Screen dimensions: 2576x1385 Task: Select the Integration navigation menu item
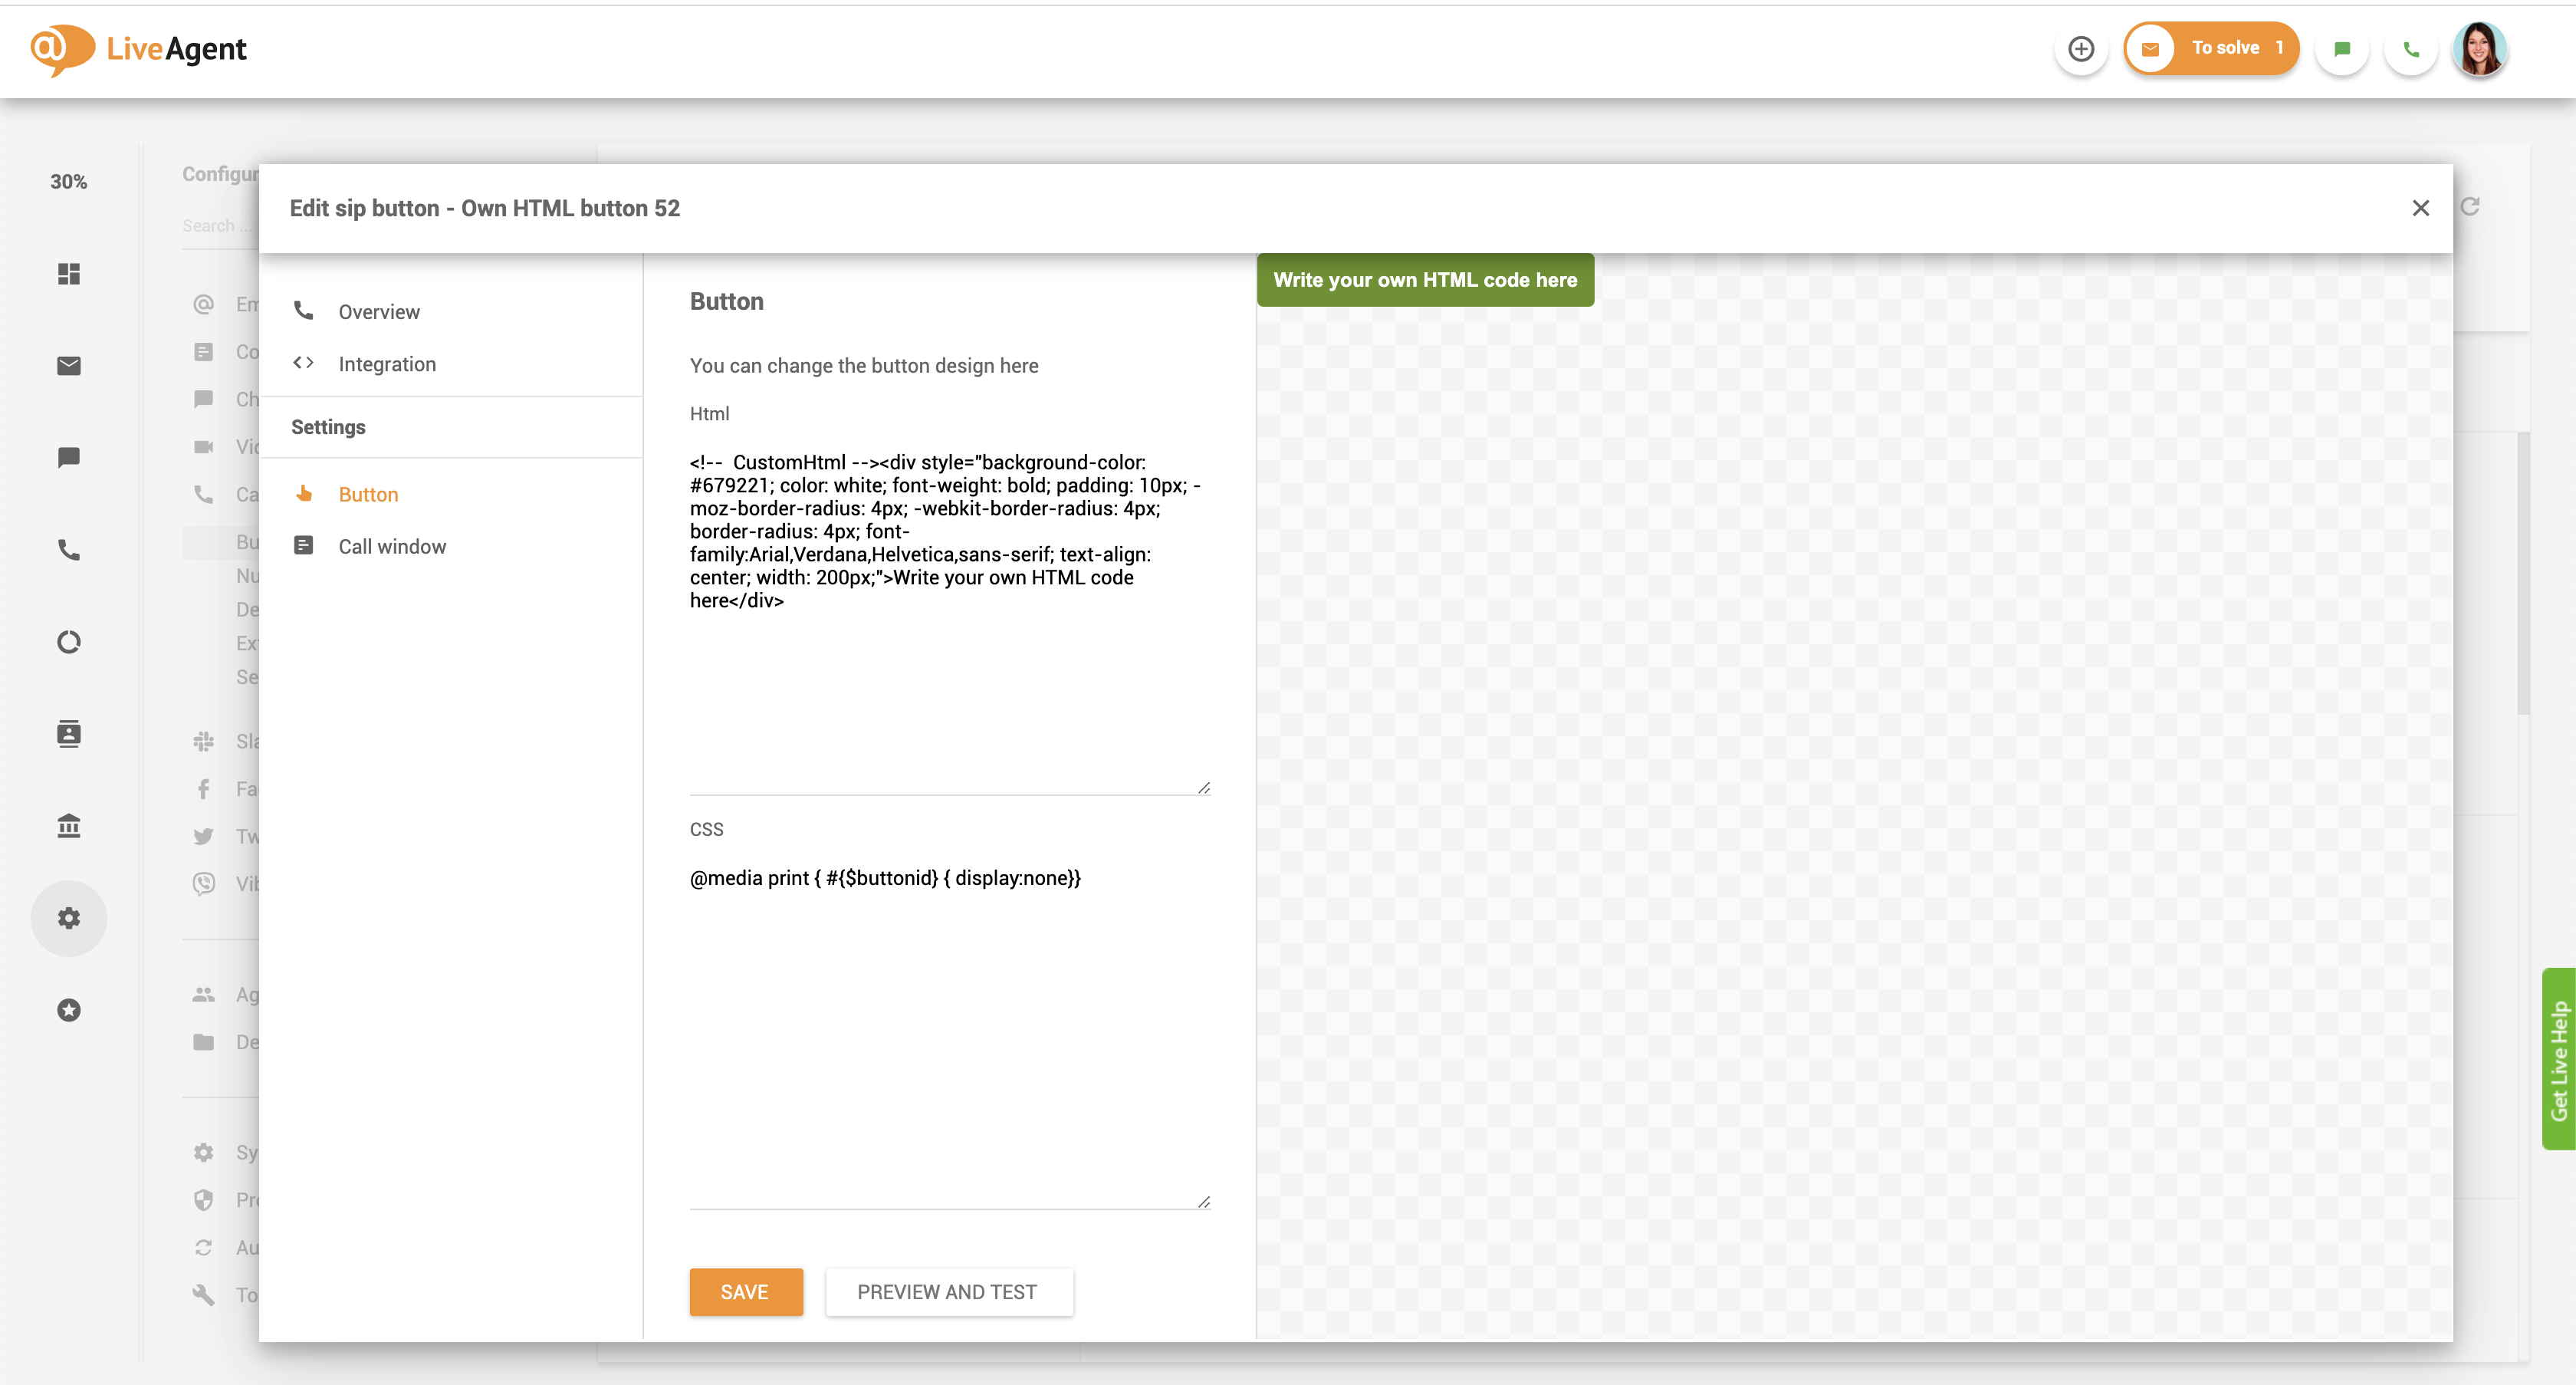coord(387,364)
